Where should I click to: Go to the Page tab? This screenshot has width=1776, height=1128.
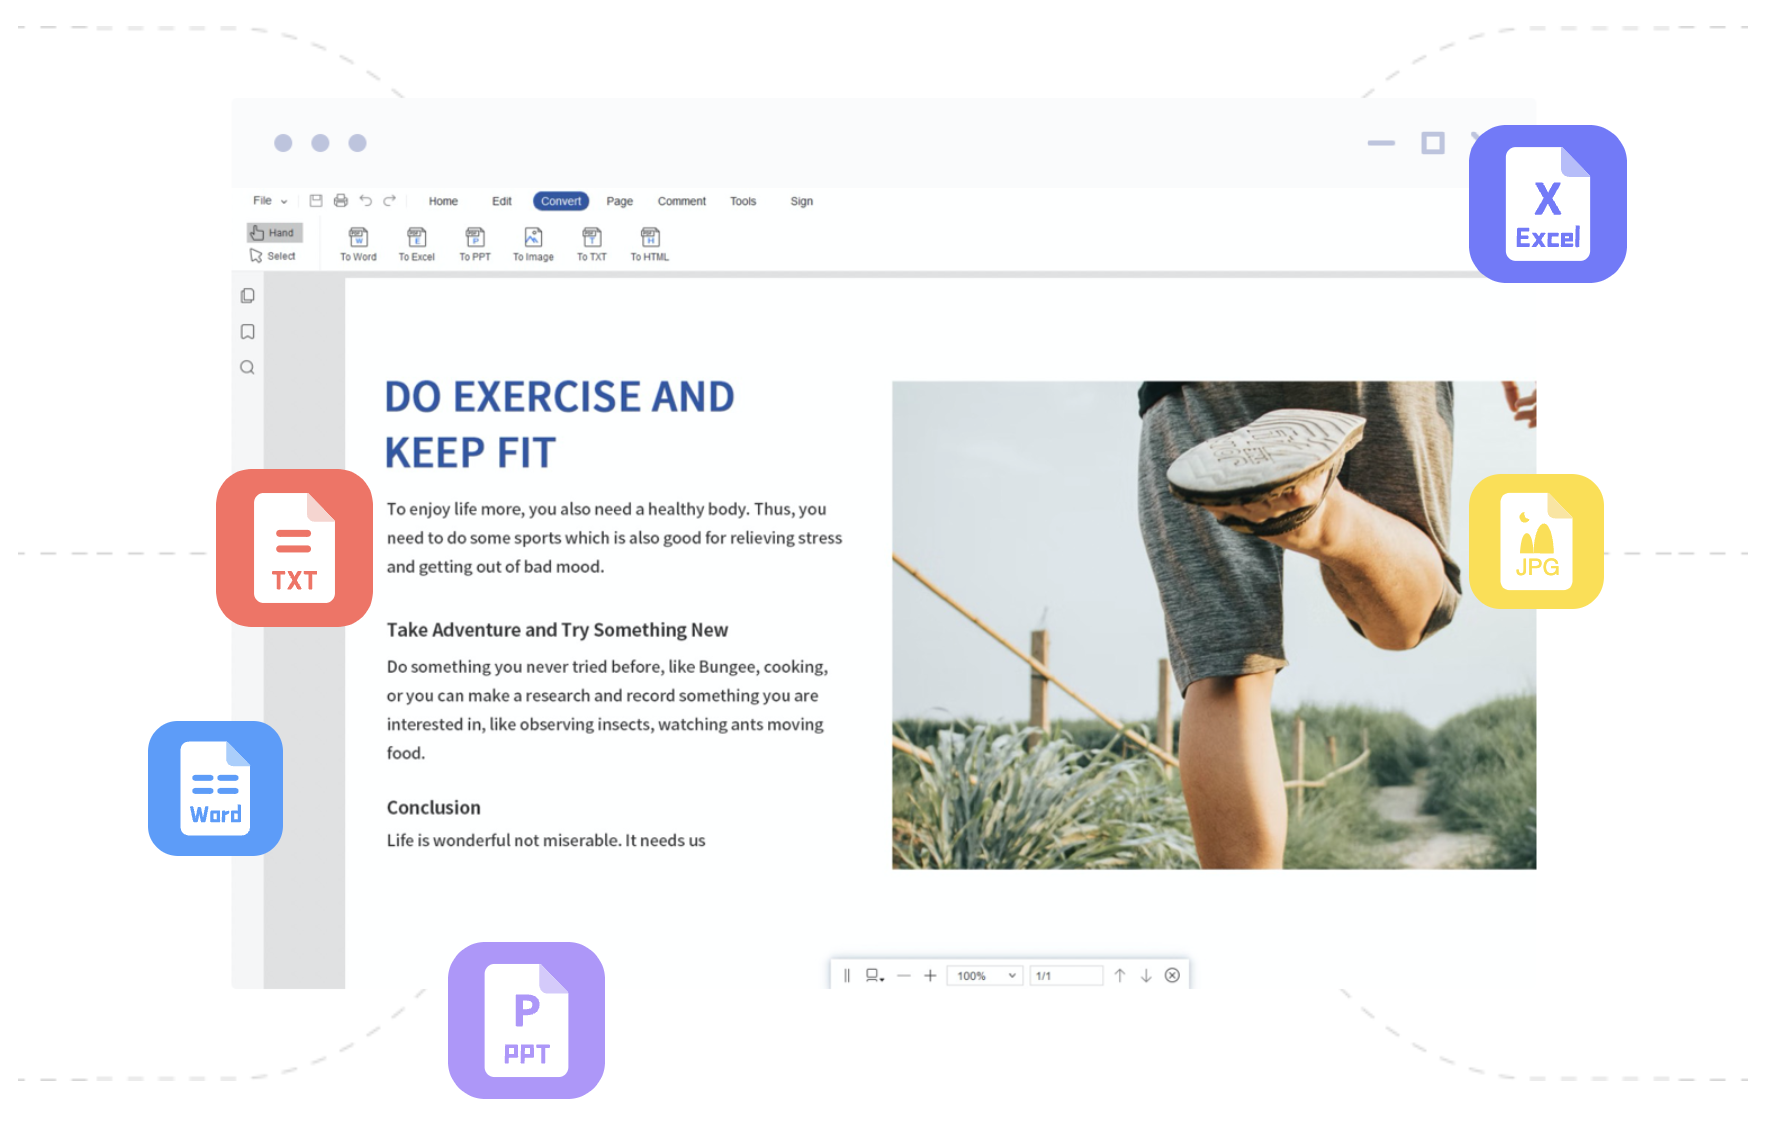[620, 201]
